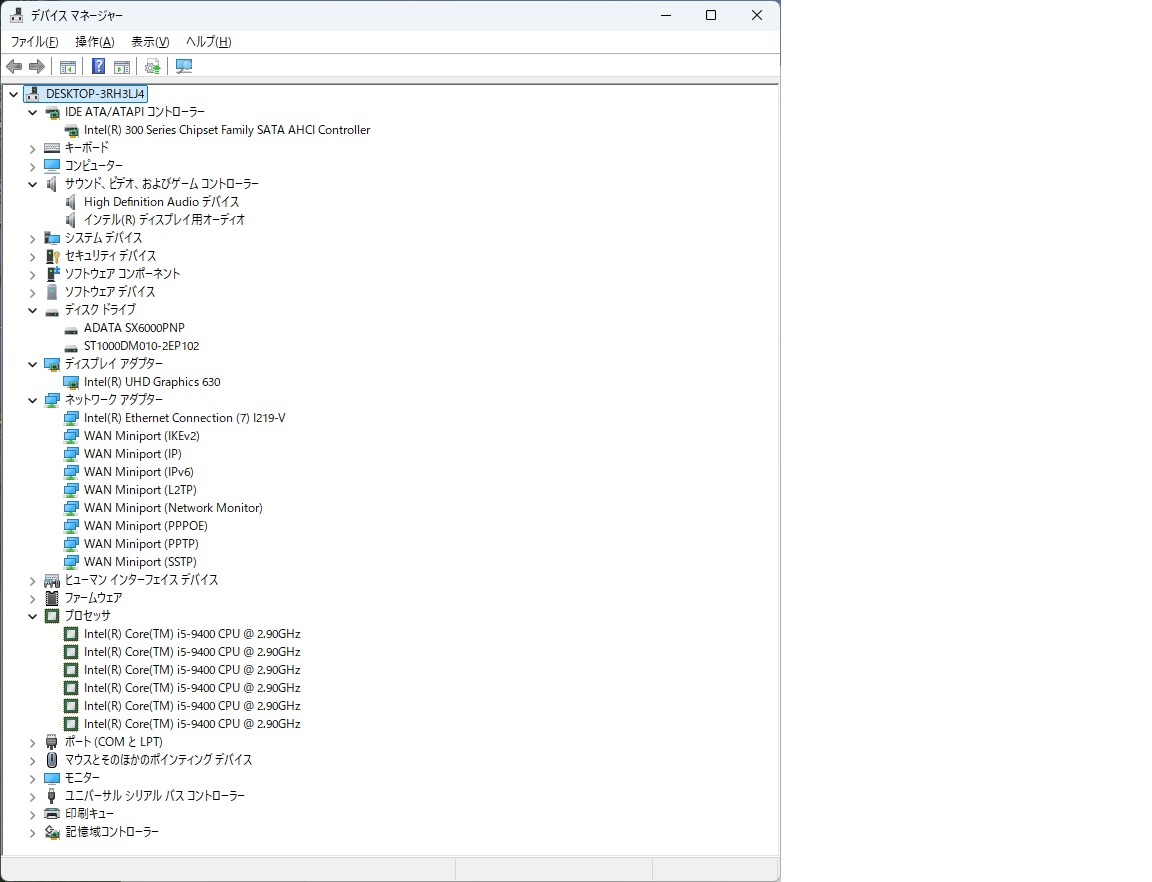Image resolution: width=1152 pixels, height=882 pixels.
Task: Toggle the show/hide console tree icon
Action: 68,67
